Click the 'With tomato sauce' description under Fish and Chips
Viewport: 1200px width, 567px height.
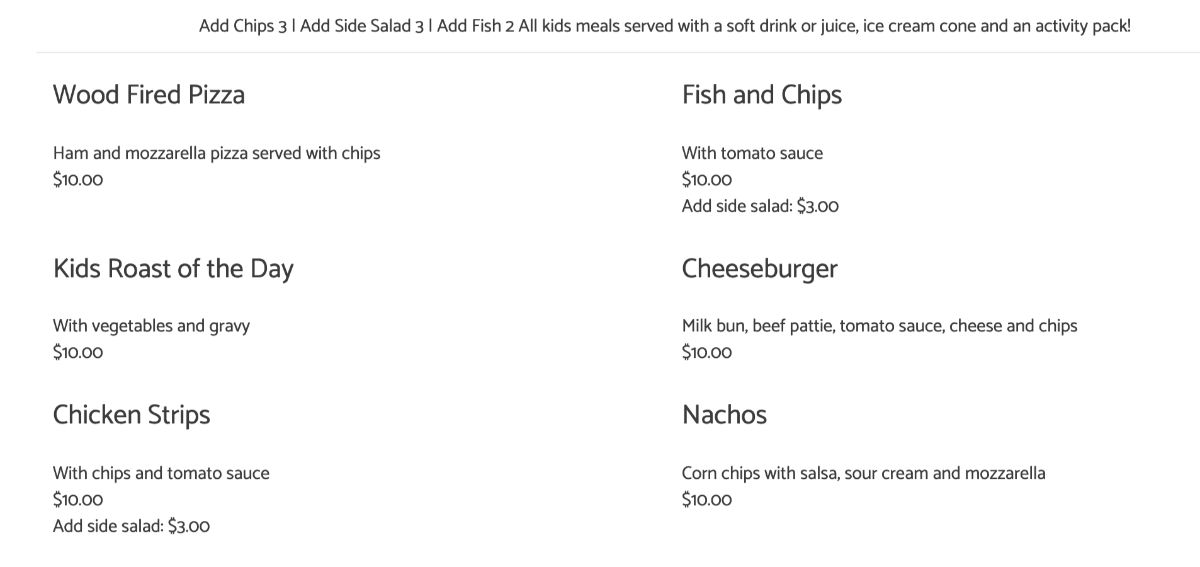coord(753,153)
